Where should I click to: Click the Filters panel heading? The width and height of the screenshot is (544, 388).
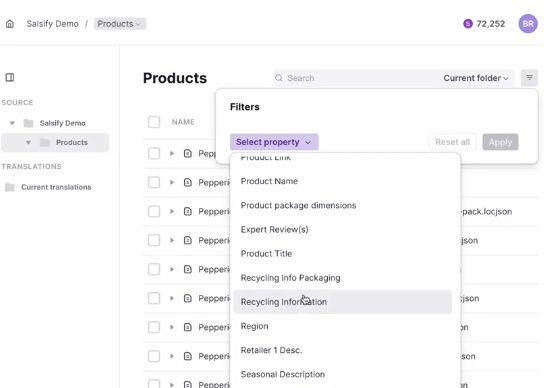(x=245, y=107)
